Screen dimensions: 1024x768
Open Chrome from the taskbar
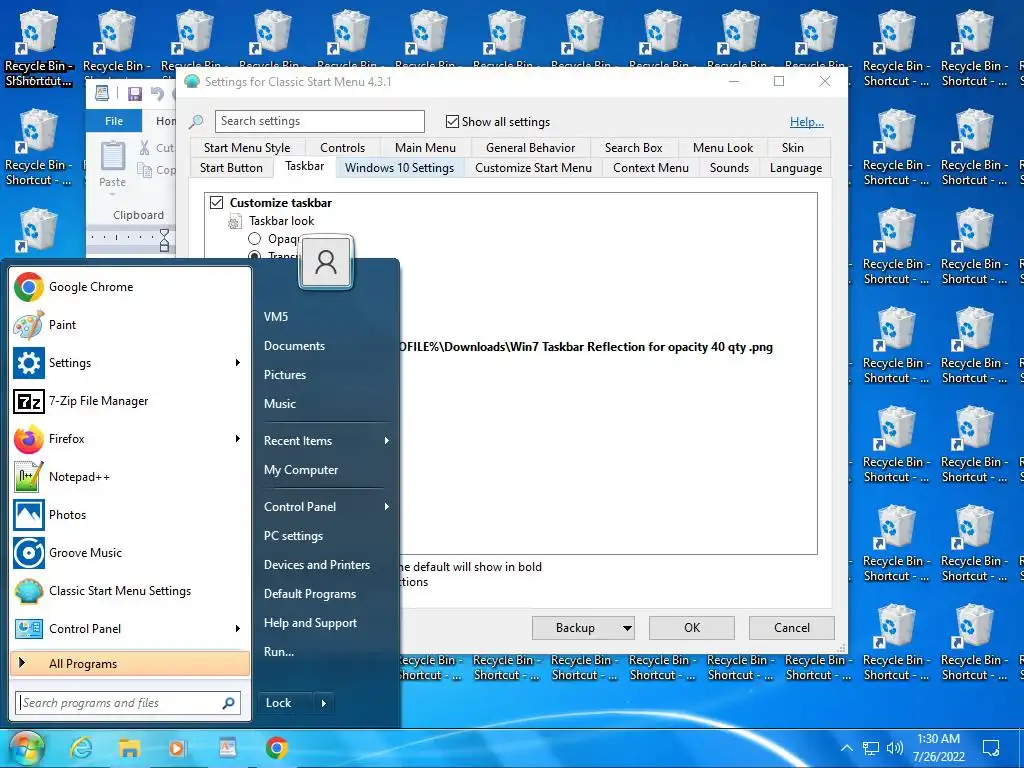coord(276,748)
